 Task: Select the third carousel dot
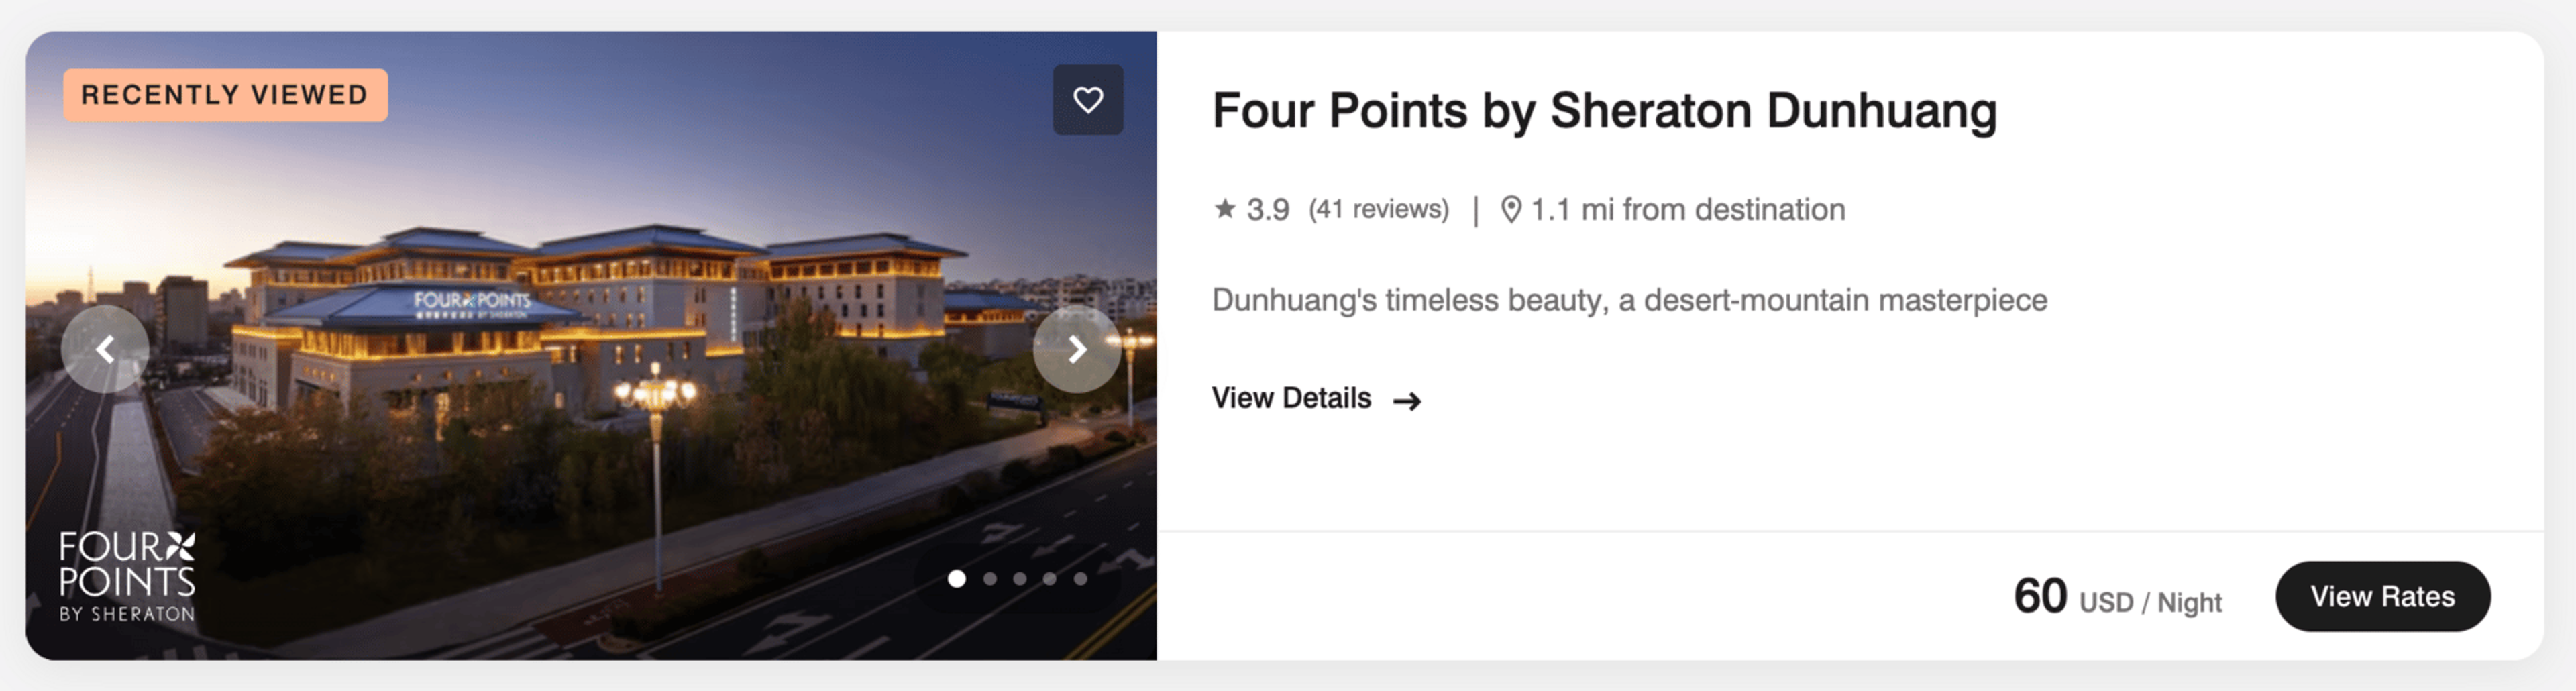tap(1020, 579)
